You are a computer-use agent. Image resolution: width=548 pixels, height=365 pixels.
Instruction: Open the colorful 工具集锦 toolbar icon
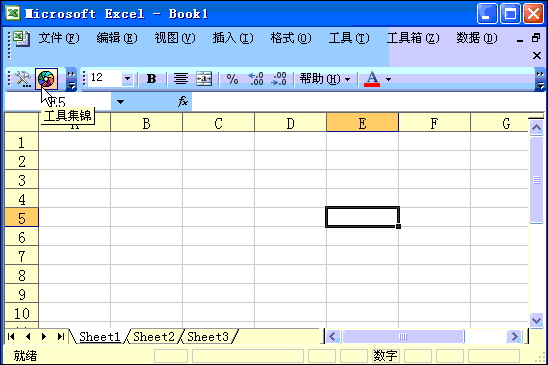46,79
